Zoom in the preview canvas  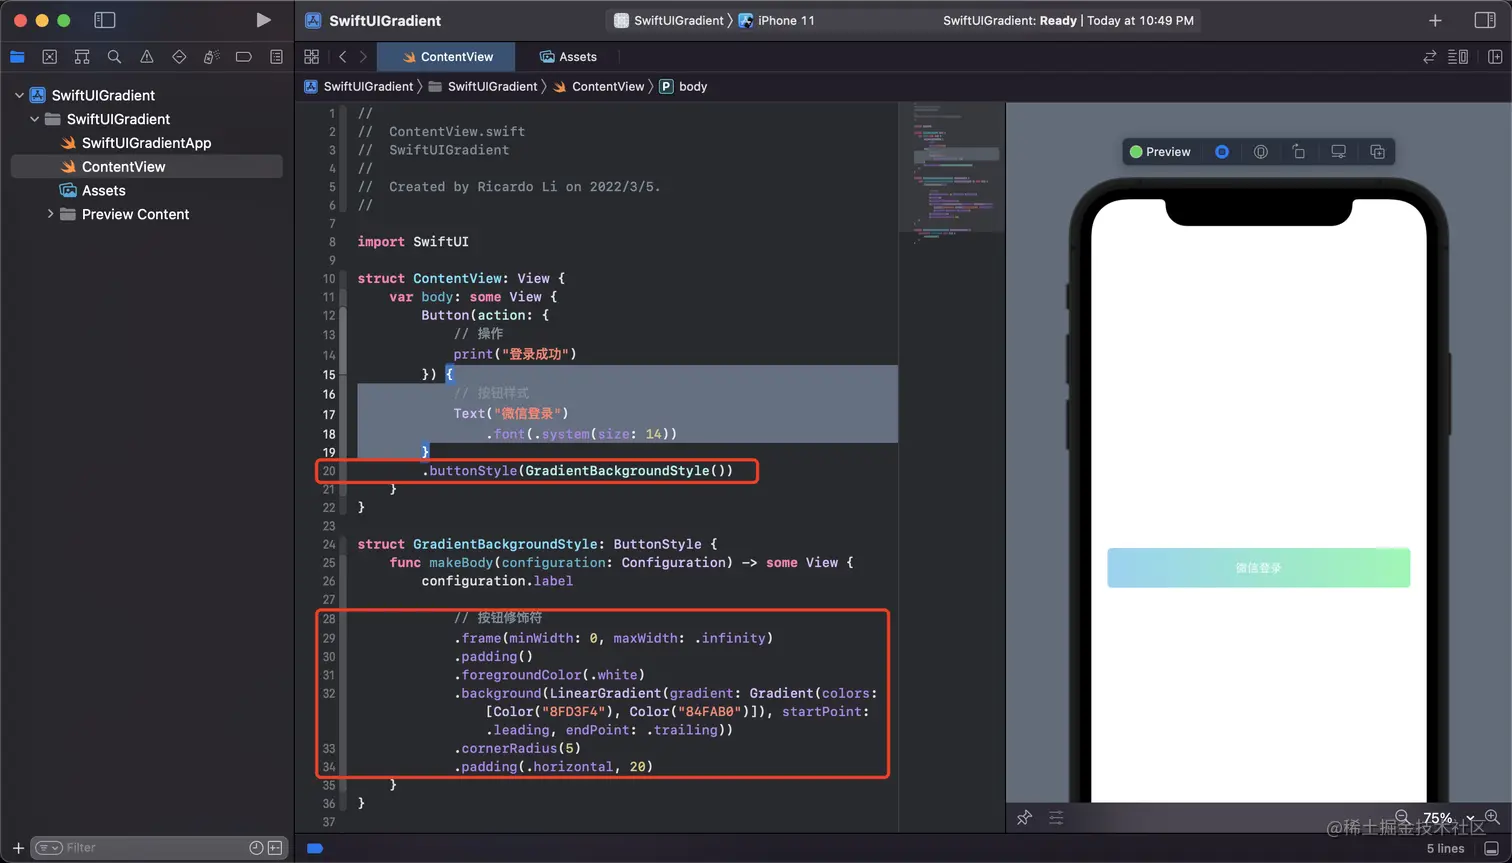(1492, 817)
